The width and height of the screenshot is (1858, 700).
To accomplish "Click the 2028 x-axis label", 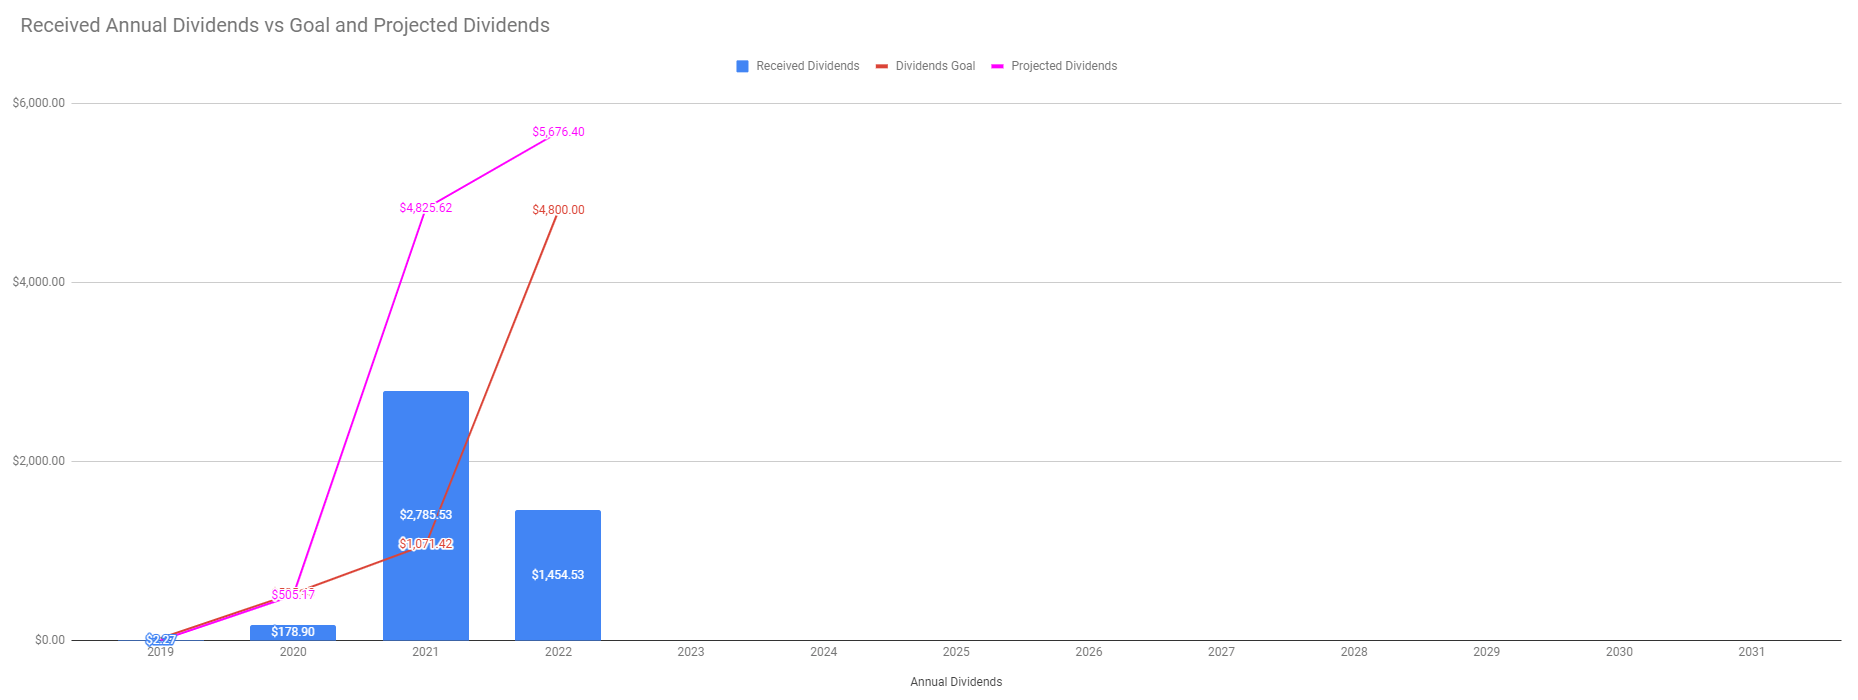I will [x=1354, y=652].
